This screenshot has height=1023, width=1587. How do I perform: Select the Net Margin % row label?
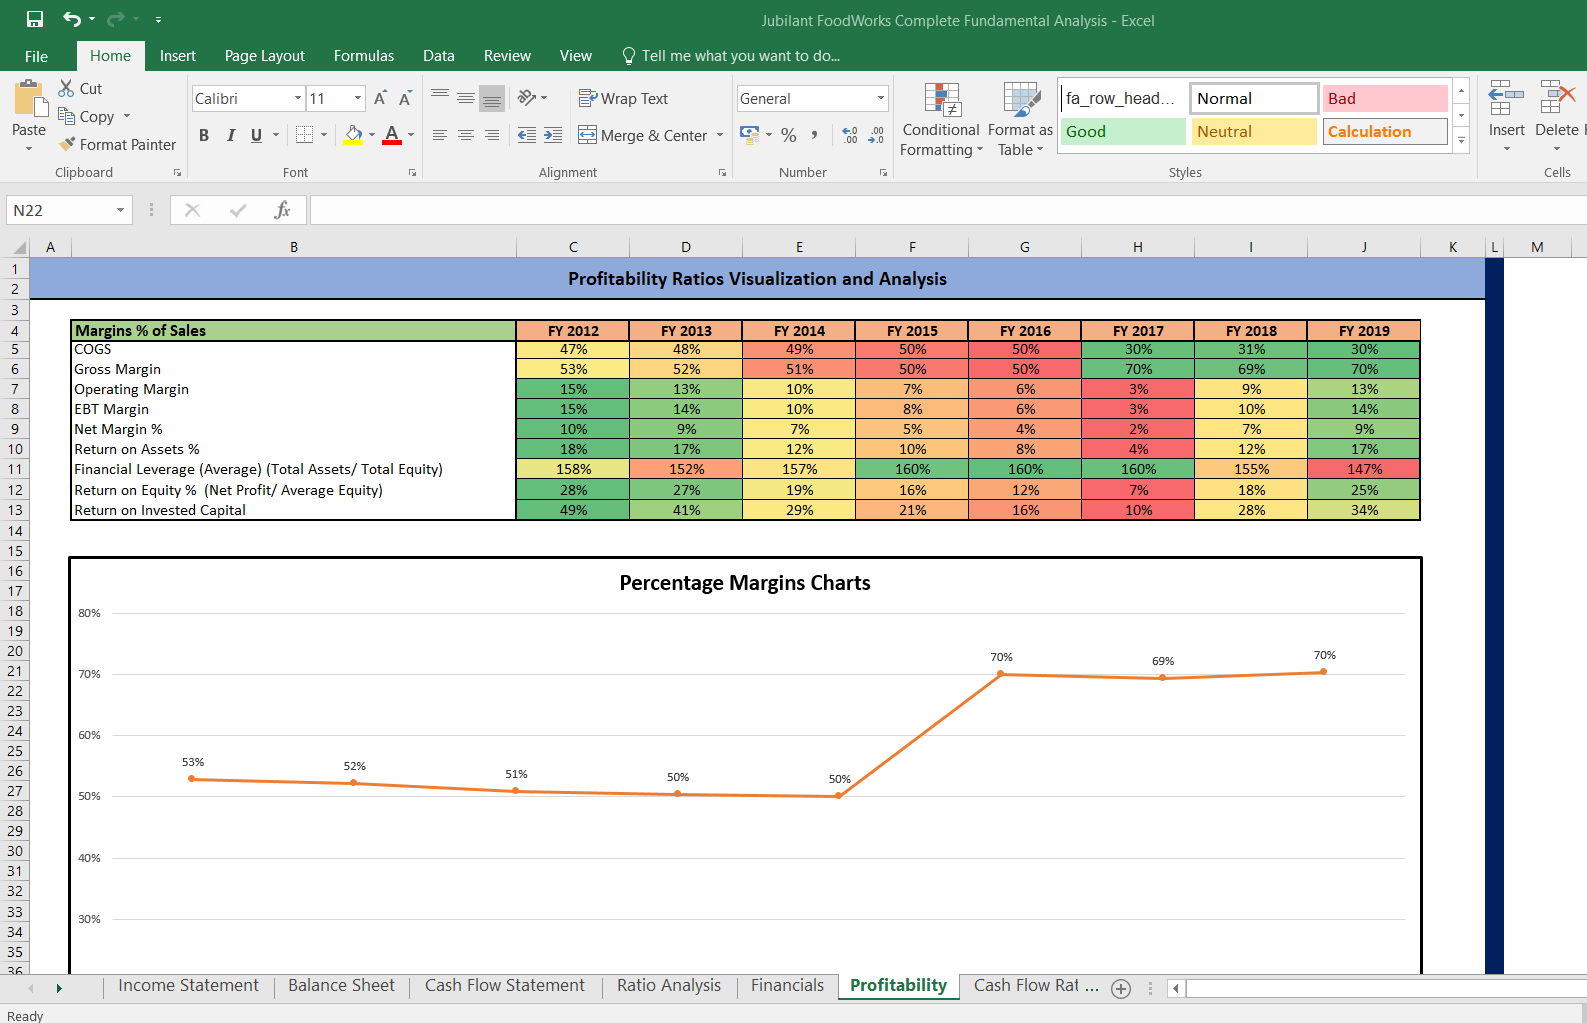[x=118, y=429]
